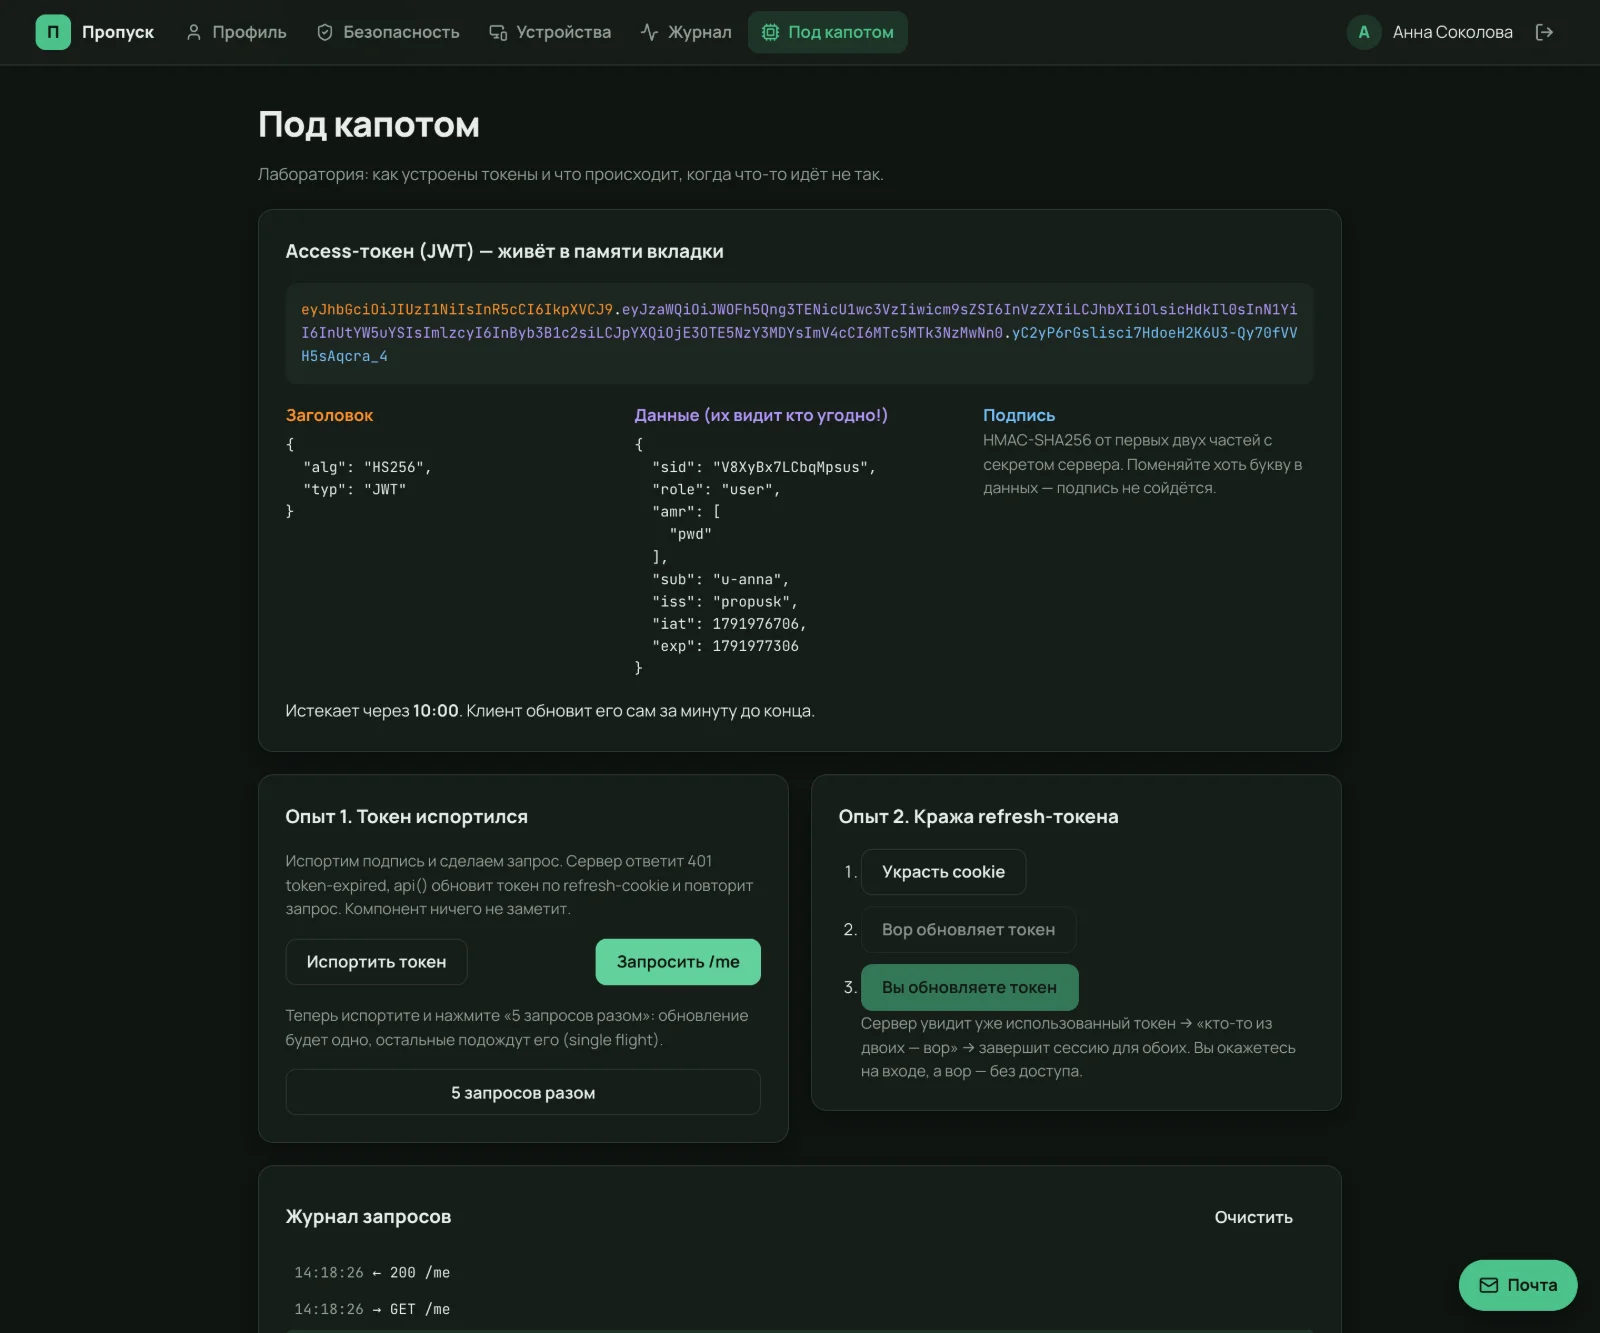Click Вор обновляет токен step button
Screen dimensions: 1600x1333
968,930
